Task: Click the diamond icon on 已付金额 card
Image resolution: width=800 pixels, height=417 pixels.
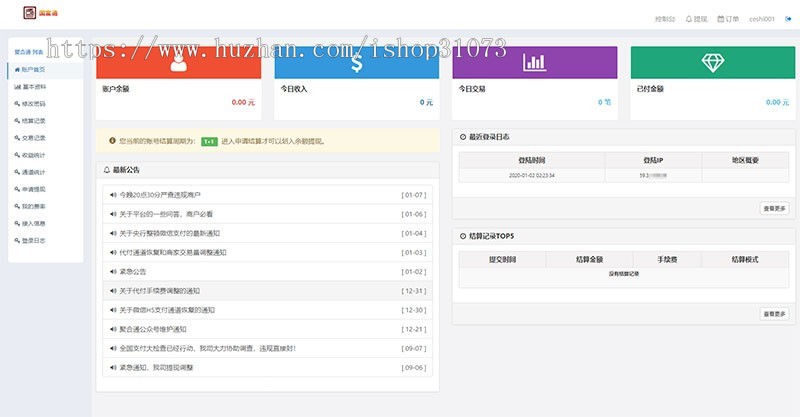Action: (712, 62)
